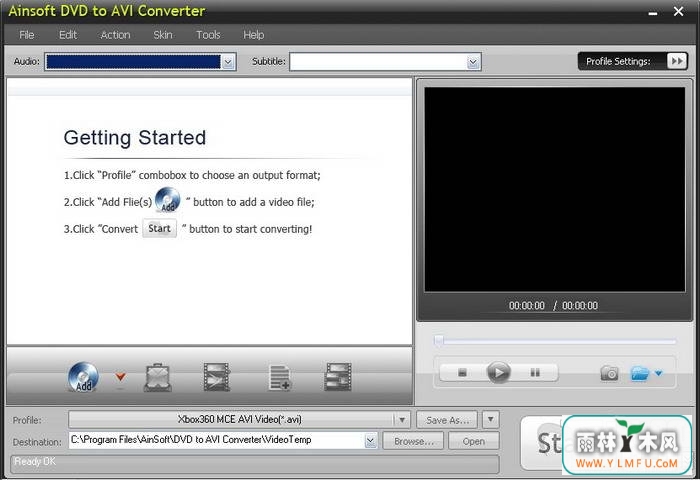The image size is (700, 480).
Task: Open the Profile format combobox
Action: coord(239,420)
